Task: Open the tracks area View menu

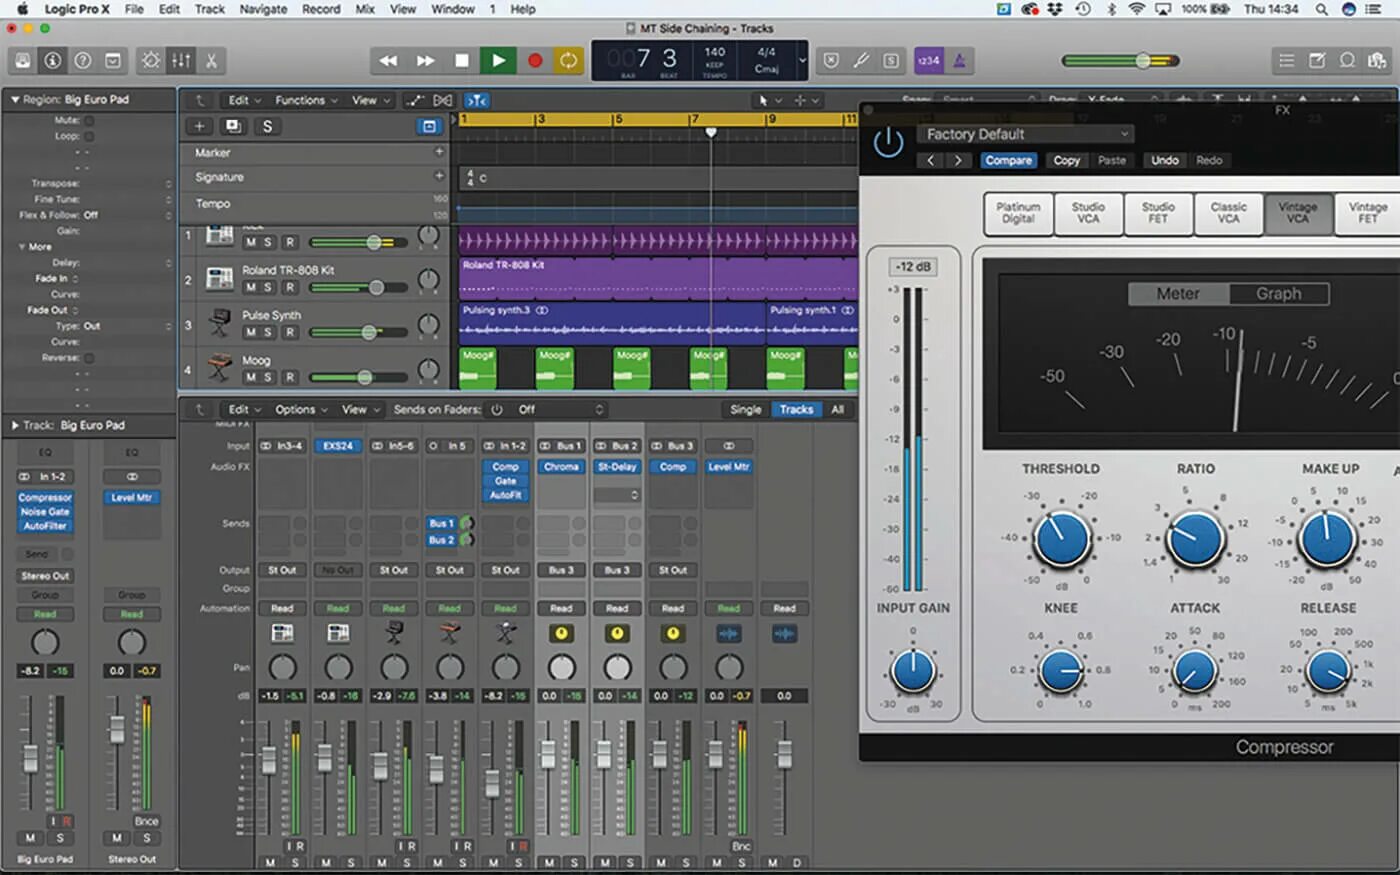Action: (369, 100)
